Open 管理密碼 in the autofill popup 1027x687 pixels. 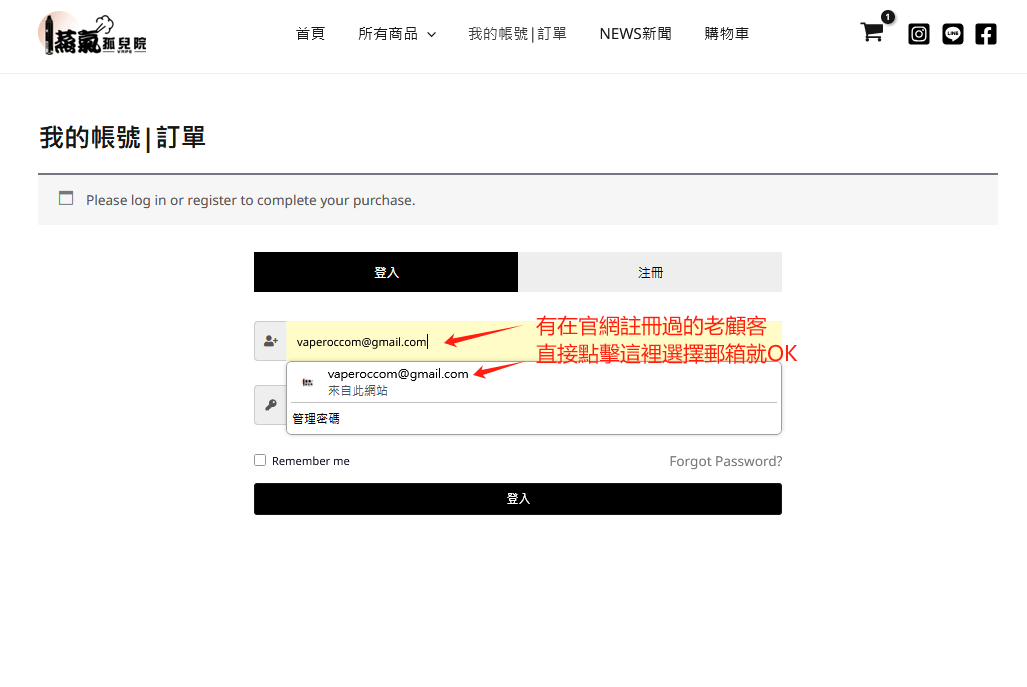[x=316, y=418]
